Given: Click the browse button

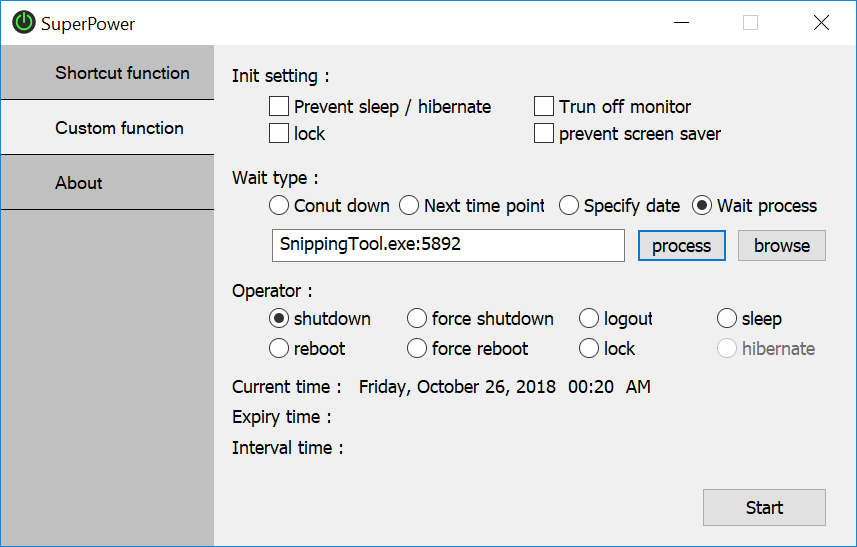Looking at the screenshot, I should (782, 246).
